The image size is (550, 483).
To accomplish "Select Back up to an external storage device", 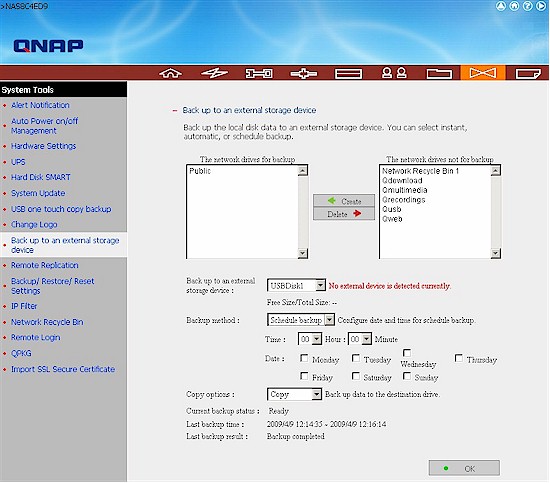I will (65, 245).
